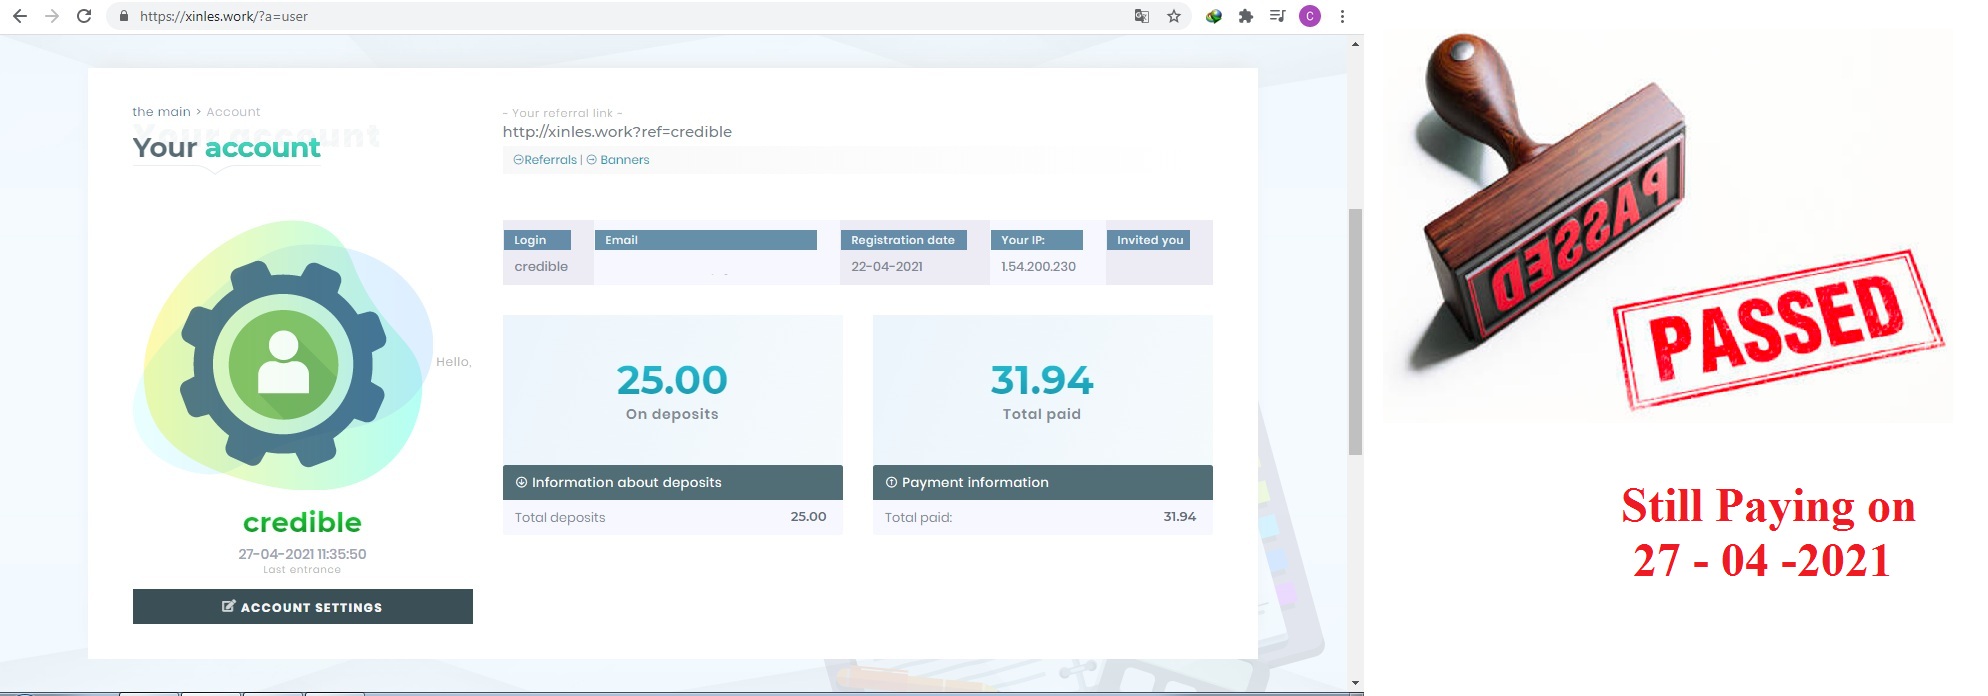Select the Login column header
1988x696 pixels.
point(537,240)
